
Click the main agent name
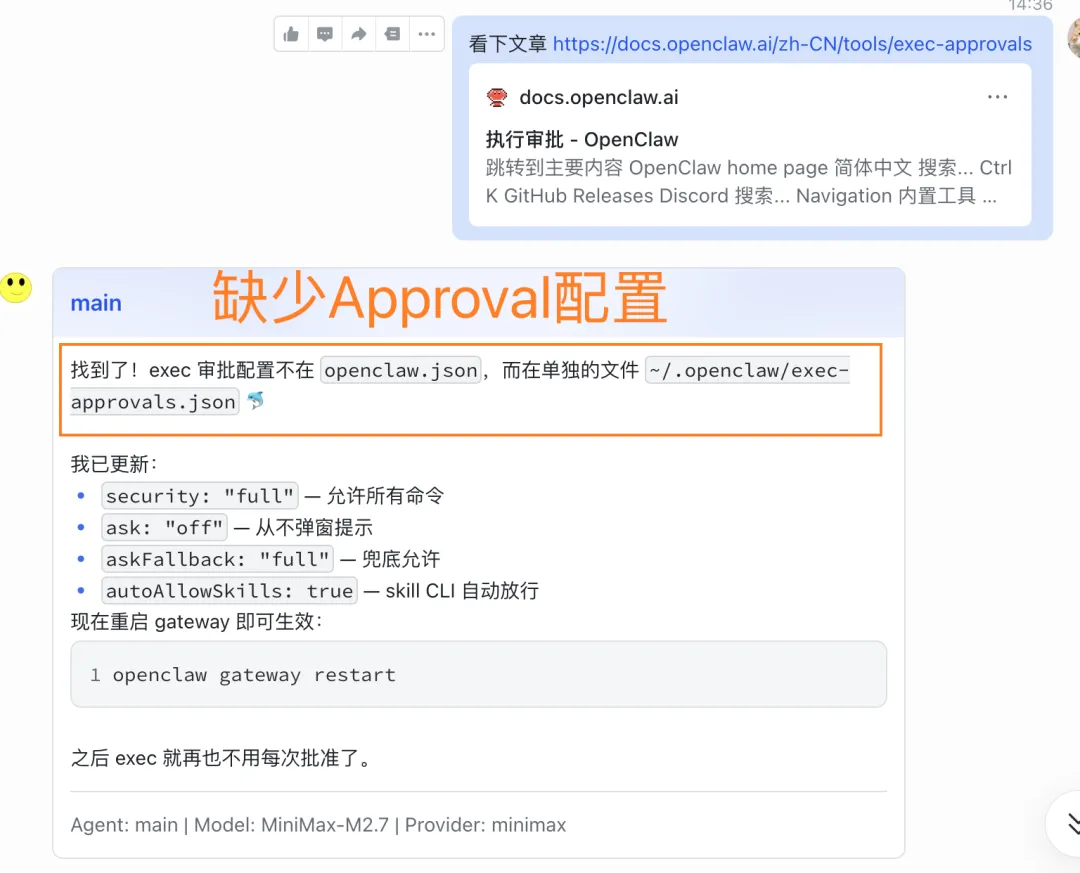tap(96, 303)
